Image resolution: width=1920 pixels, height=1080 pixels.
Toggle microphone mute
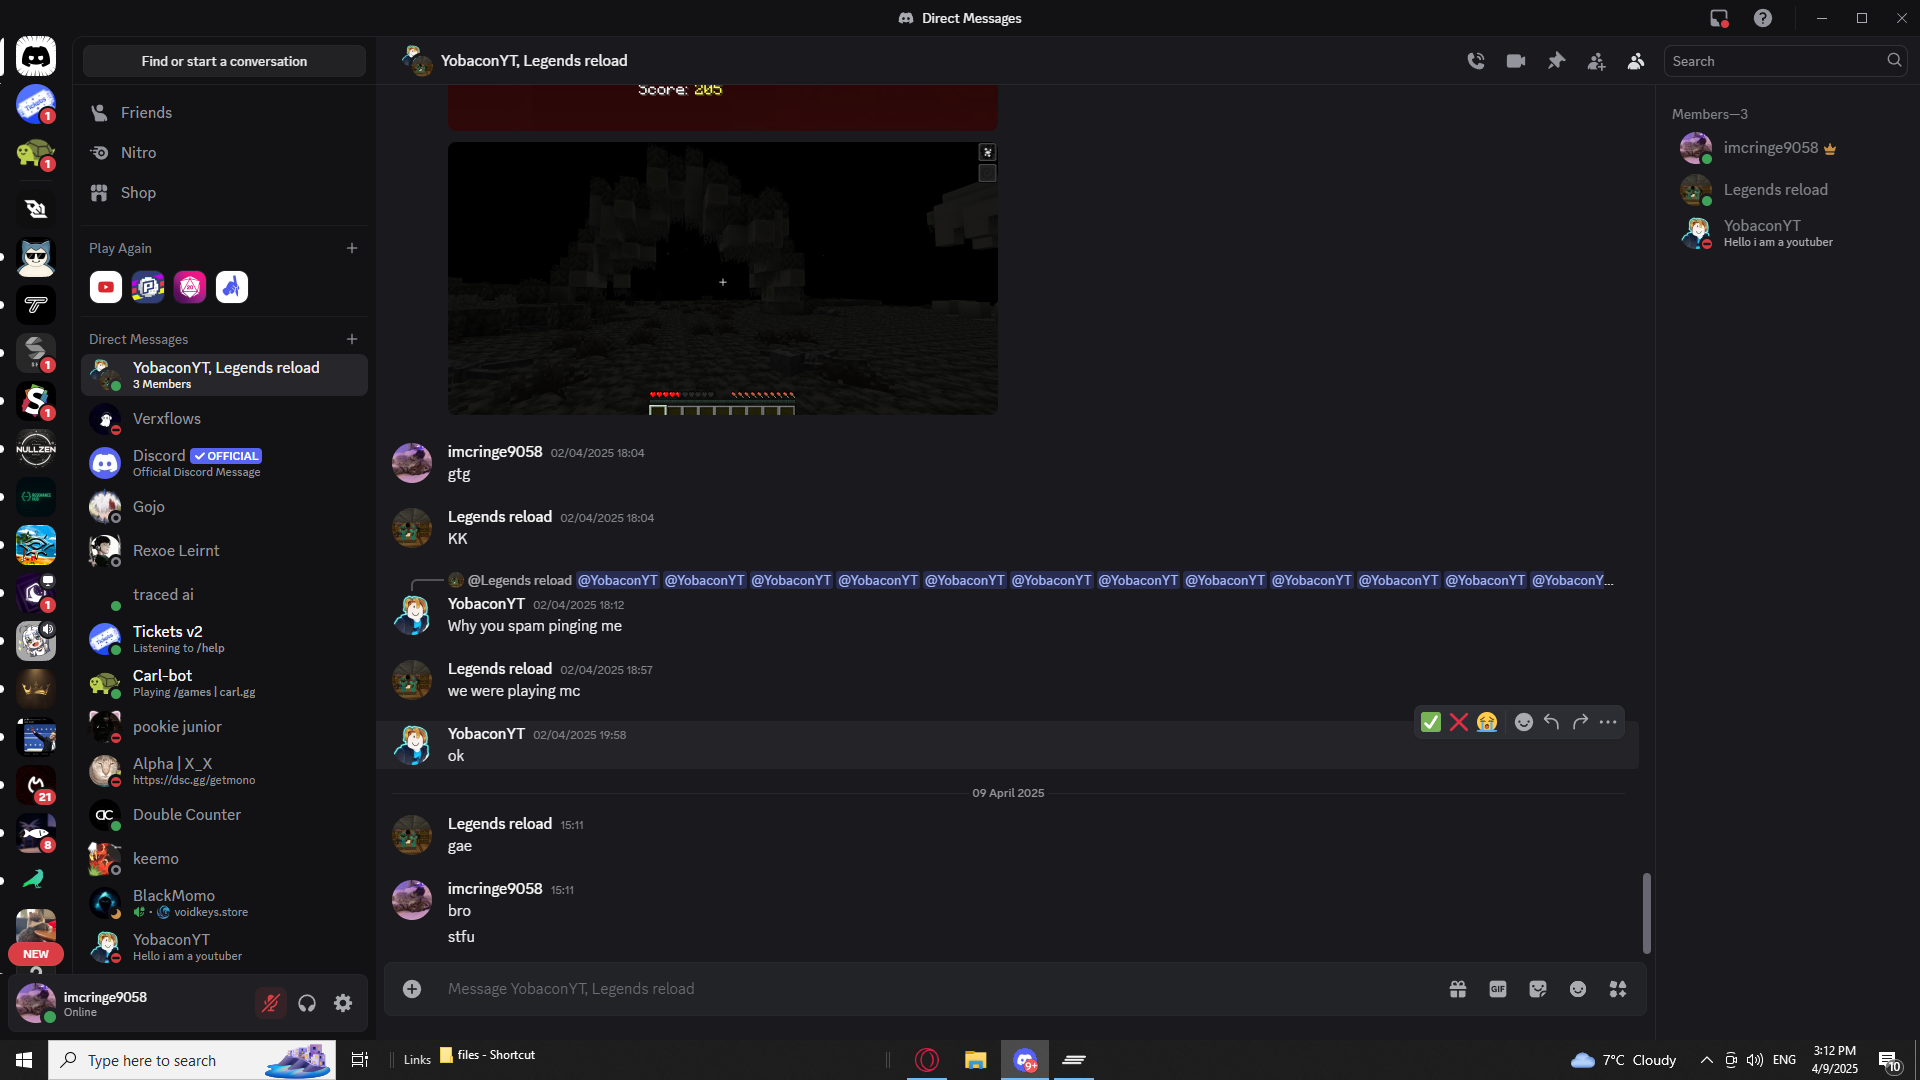coord(271,1003)
